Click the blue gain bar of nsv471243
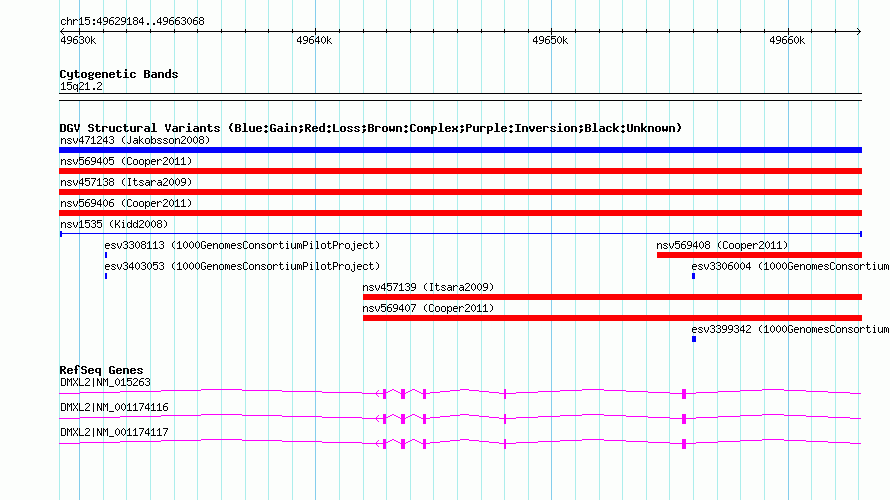Viewport: 890px width, 500px height. (460, 150)
